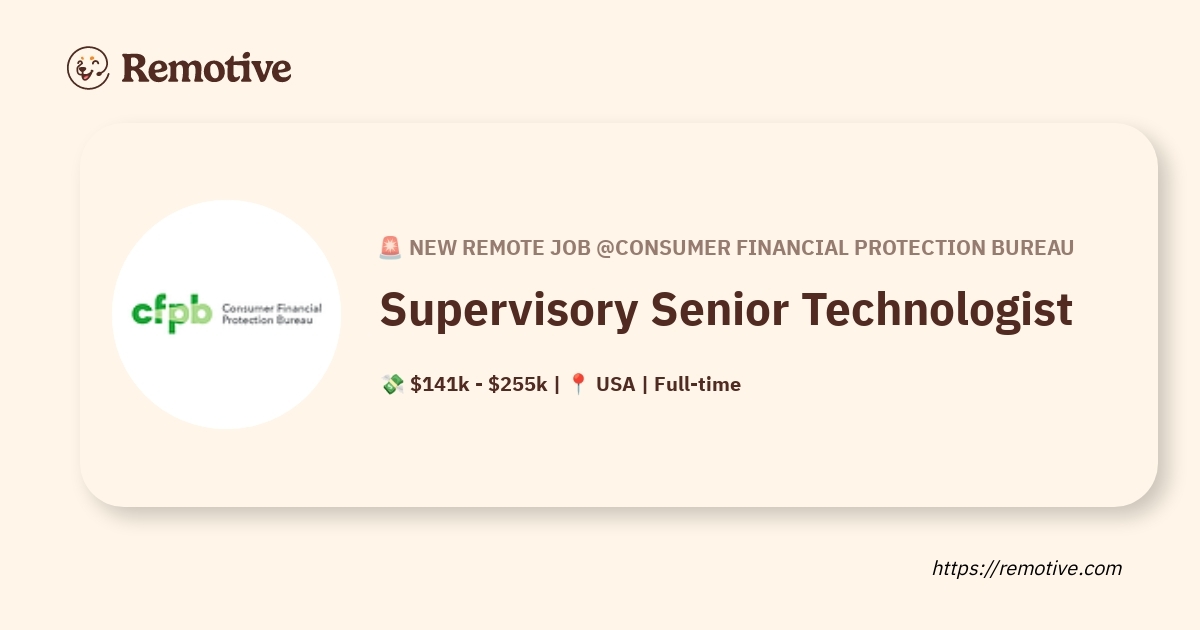Viewport: 1200px width, 630px height.
Task: Click the Full-time job type label
Action: coord(697,384)
